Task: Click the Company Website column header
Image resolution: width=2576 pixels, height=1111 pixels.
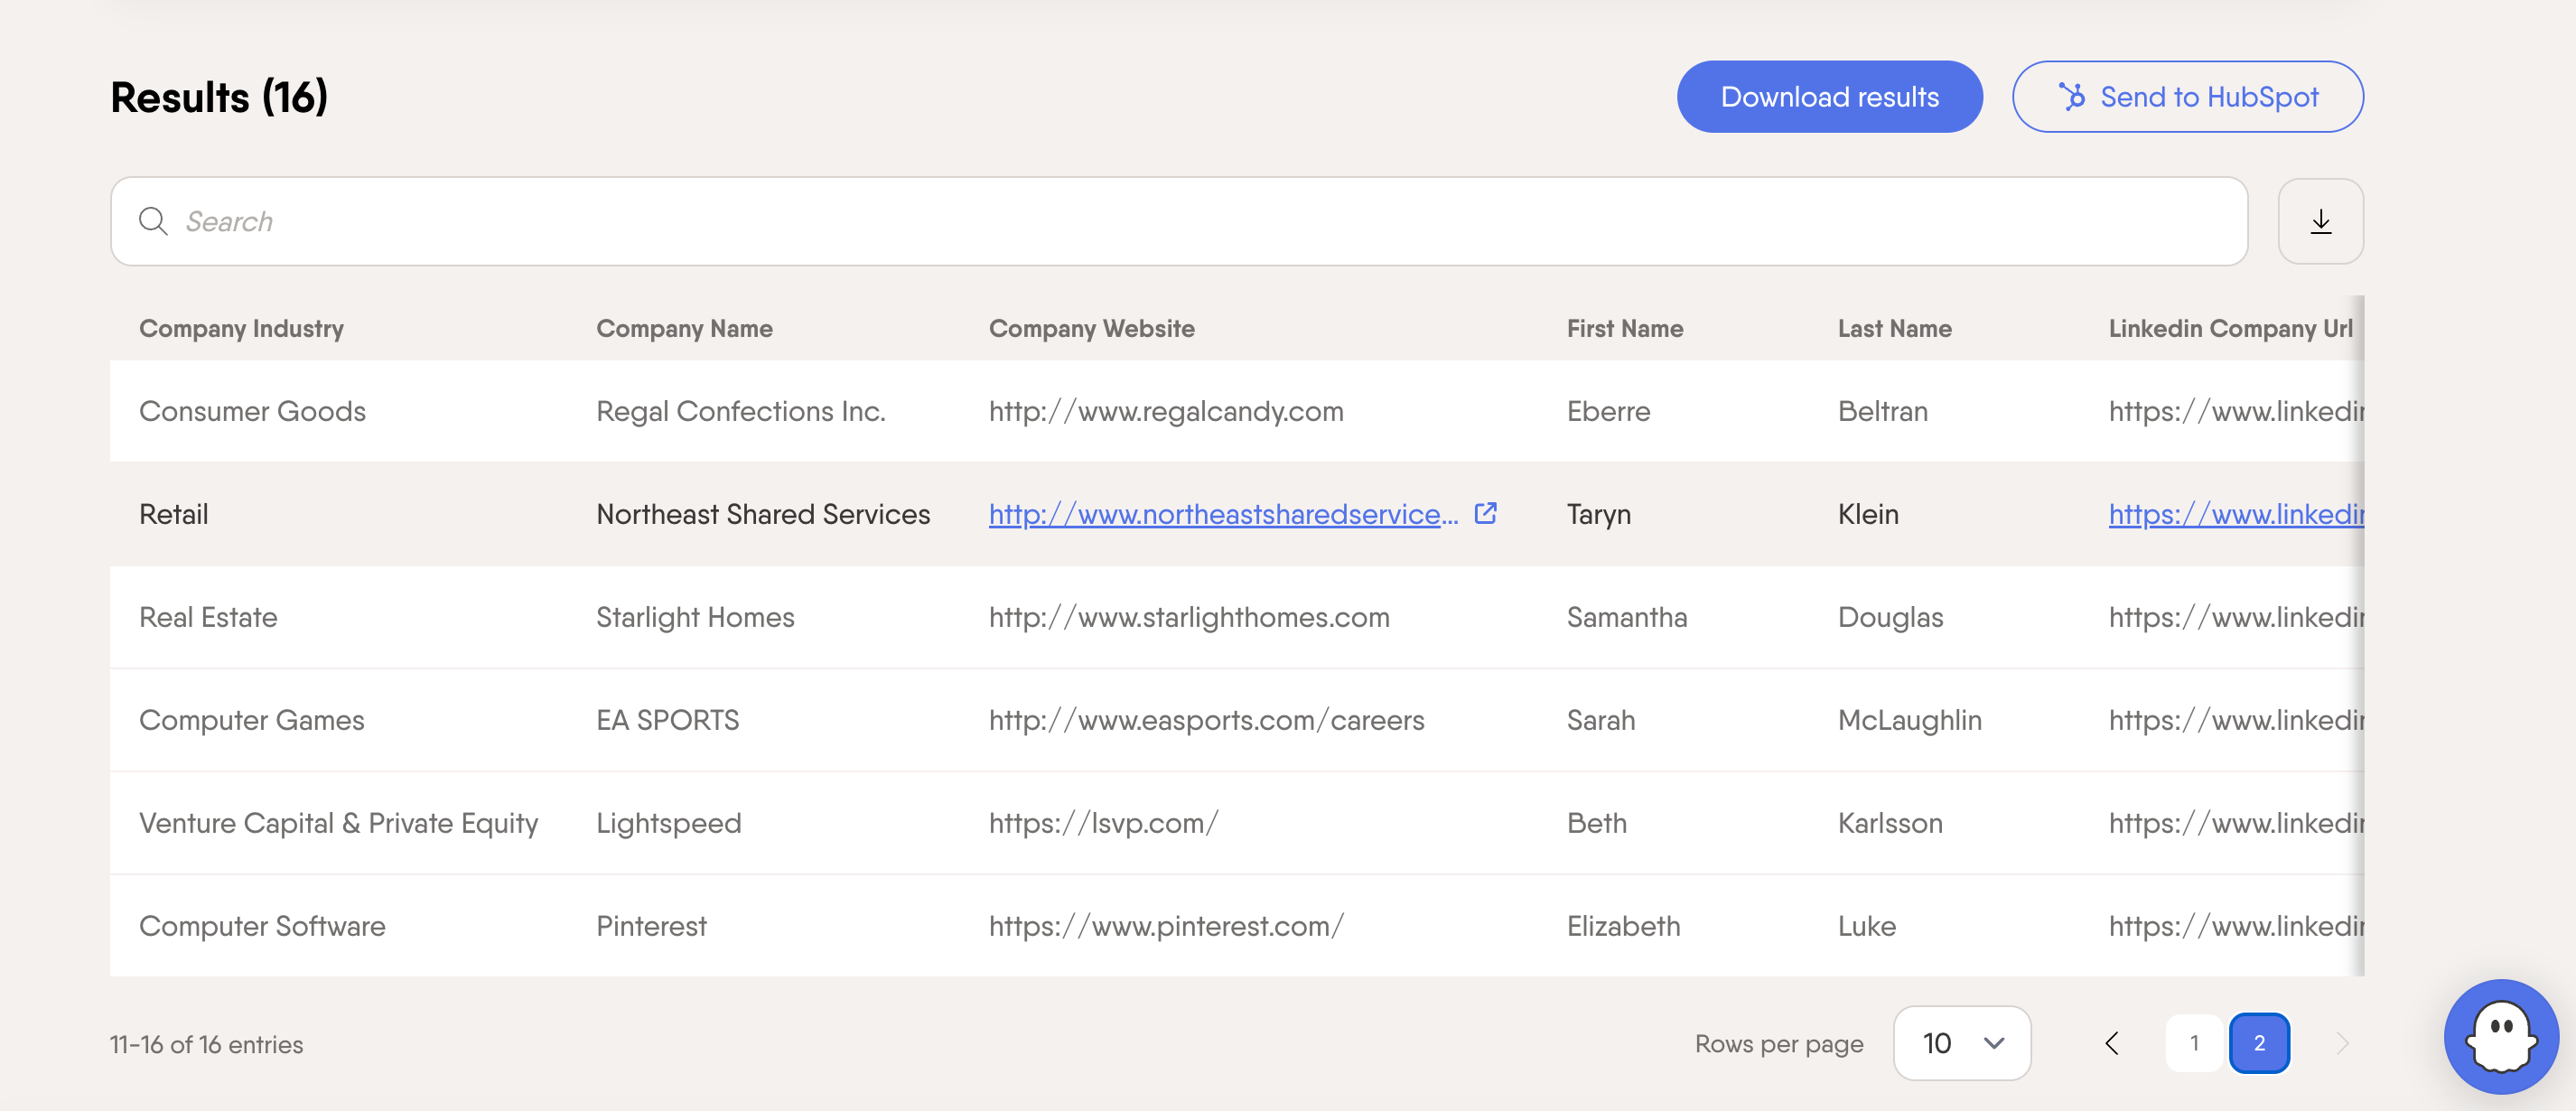Action: tap(1091, 328)
